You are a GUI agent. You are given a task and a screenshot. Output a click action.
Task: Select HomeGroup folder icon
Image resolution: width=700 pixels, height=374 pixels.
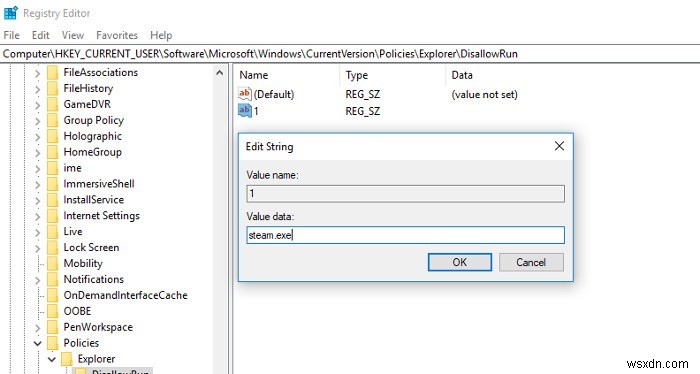tap(53, 152)
